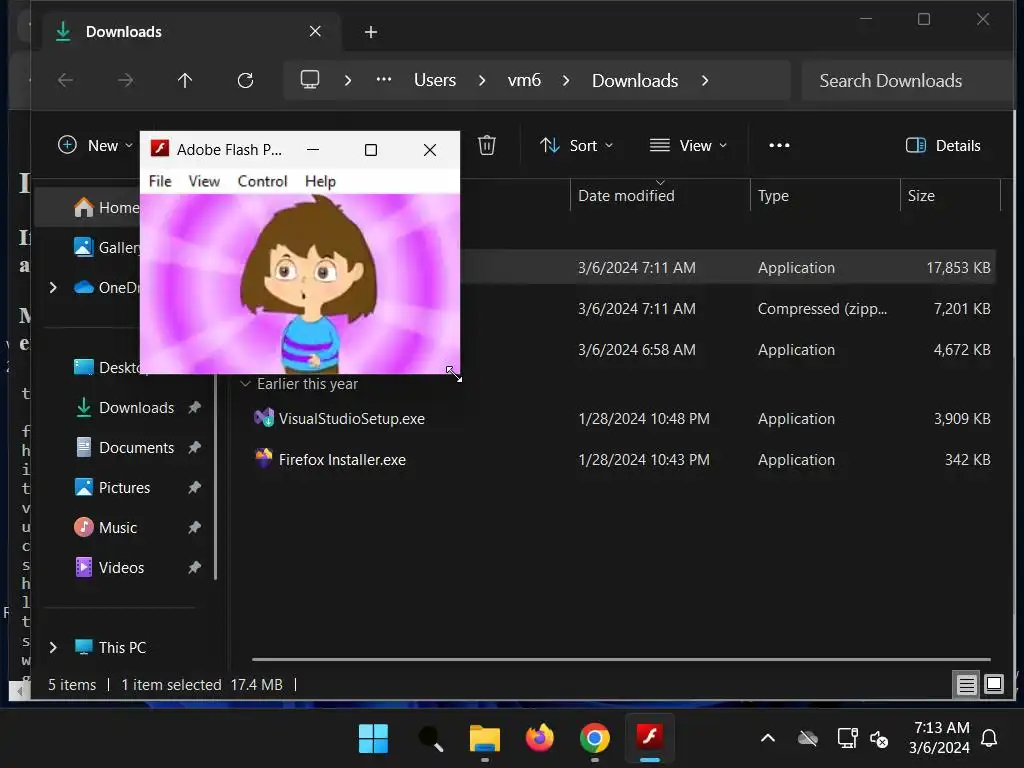Click the This PC monitor icon in address bar
Image resolution: width=1024 pixels, height=768 pixels.
[x=310, y=80]
